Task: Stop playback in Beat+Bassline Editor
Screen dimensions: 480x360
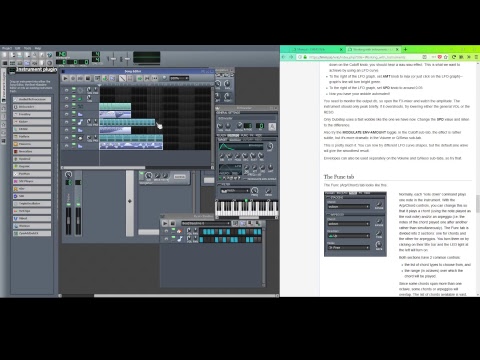Action: (173, 223)
